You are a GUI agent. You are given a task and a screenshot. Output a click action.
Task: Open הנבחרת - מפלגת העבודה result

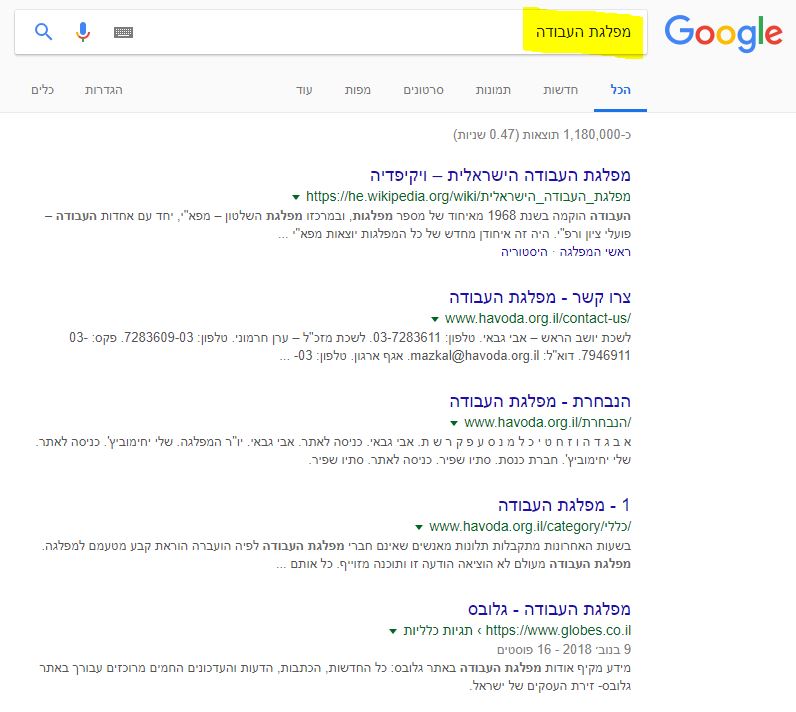click(540, 401)
